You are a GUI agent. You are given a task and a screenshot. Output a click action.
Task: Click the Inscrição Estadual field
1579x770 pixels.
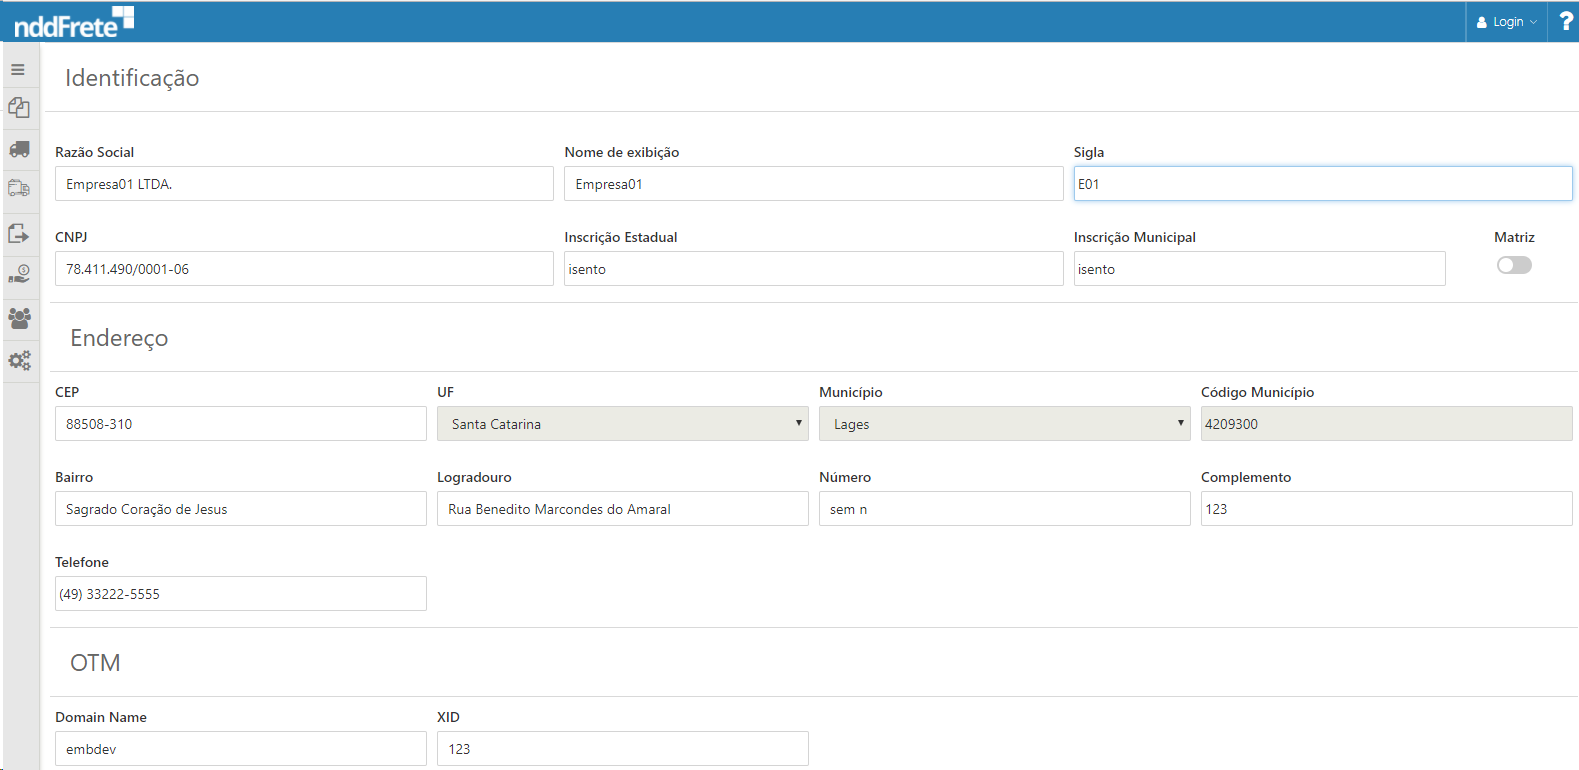(x=813, y=269)
